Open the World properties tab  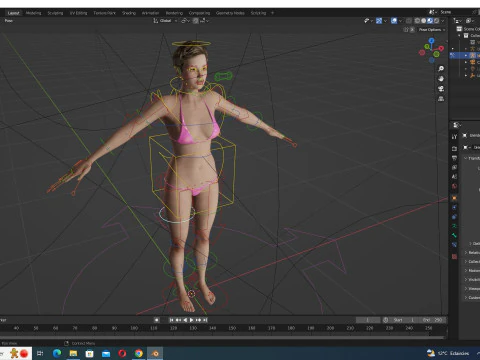point(454,186)
